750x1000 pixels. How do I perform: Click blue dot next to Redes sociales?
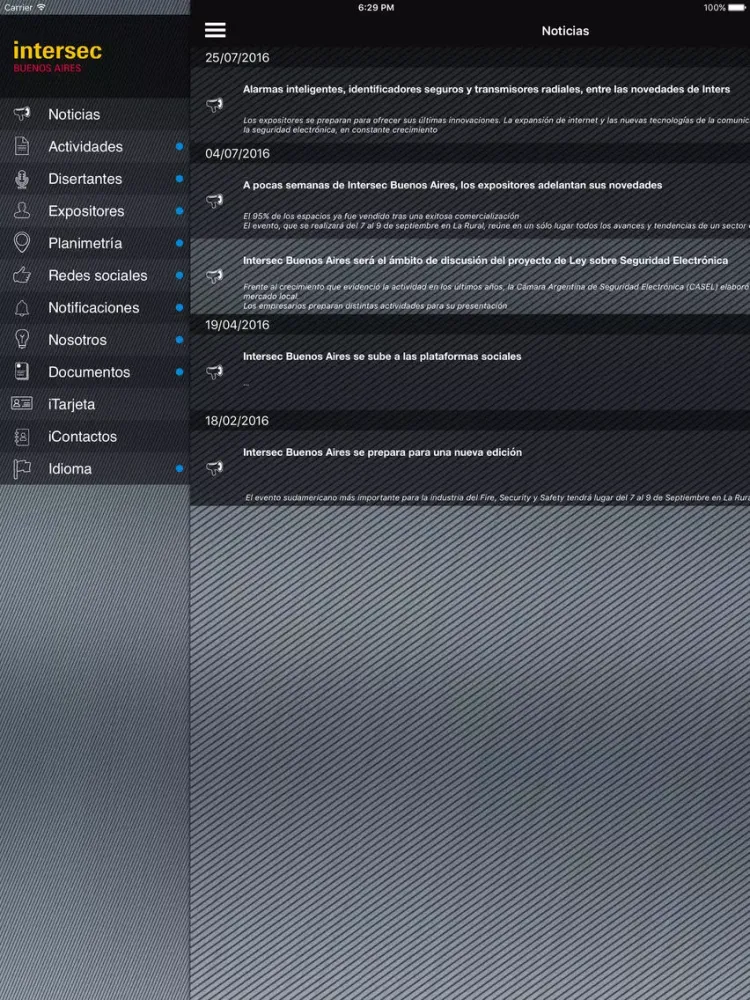click(x=179, y=276)
